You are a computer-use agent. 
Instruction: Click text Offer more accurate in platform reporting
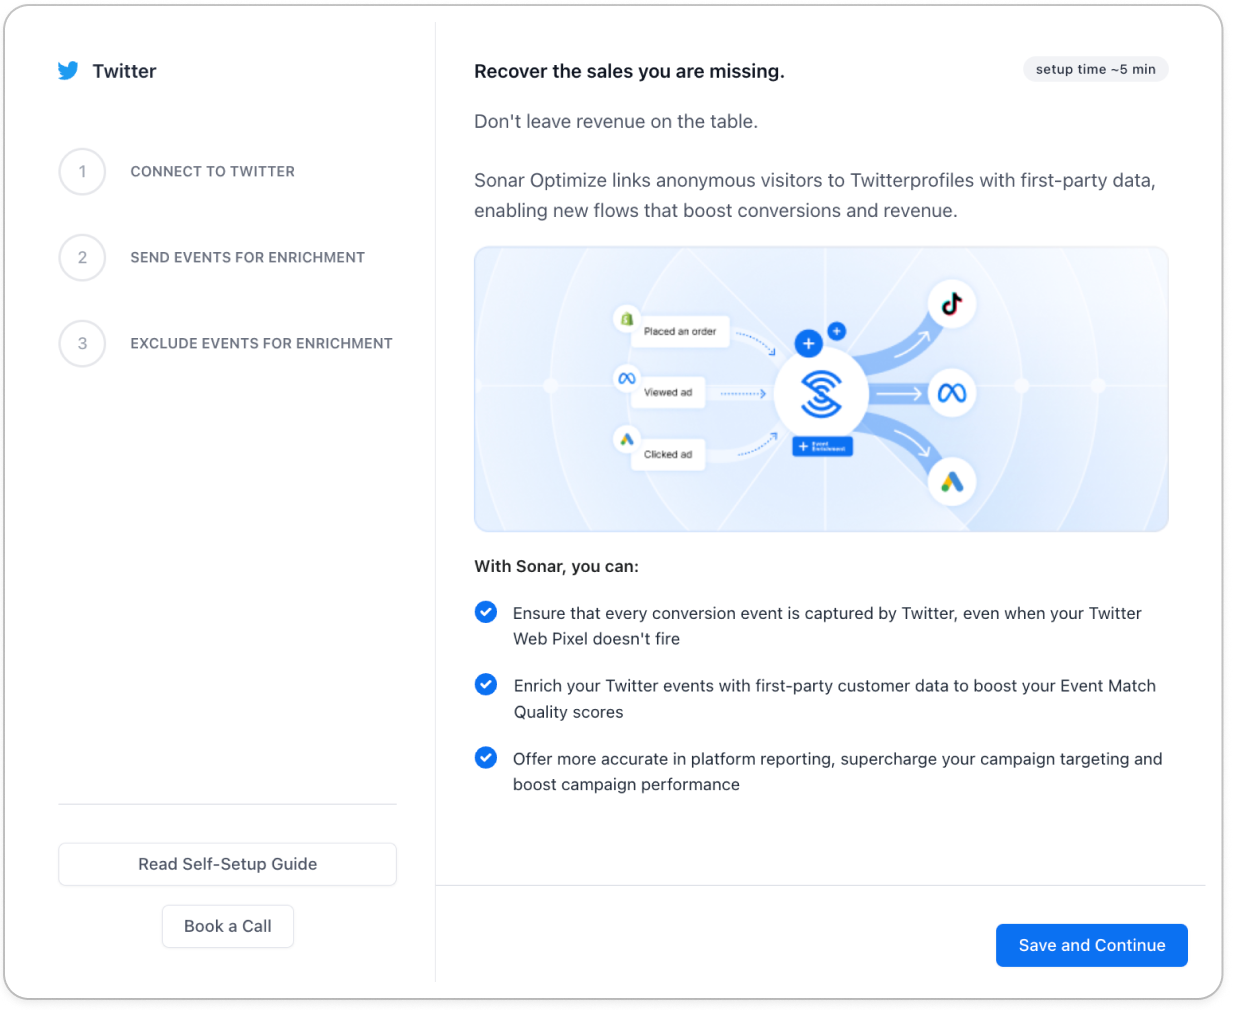coord(838,772)
